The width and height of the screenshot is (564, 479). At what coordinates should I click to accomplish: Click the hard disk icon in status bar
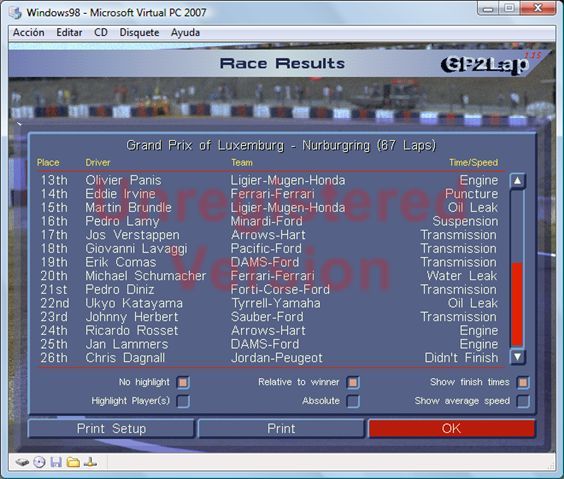(22, 462)
